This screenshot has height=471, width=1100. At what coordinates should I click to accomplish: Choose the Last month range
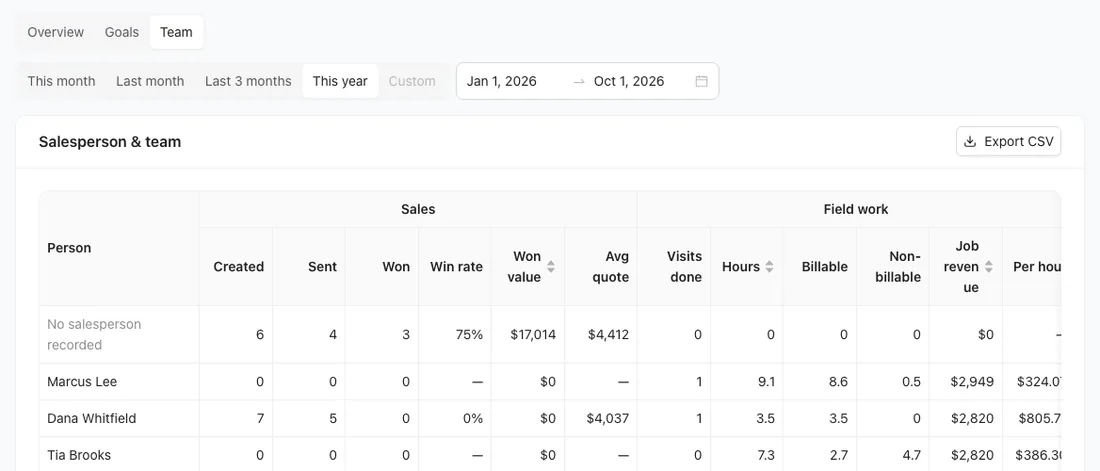[x=150, y=81]
